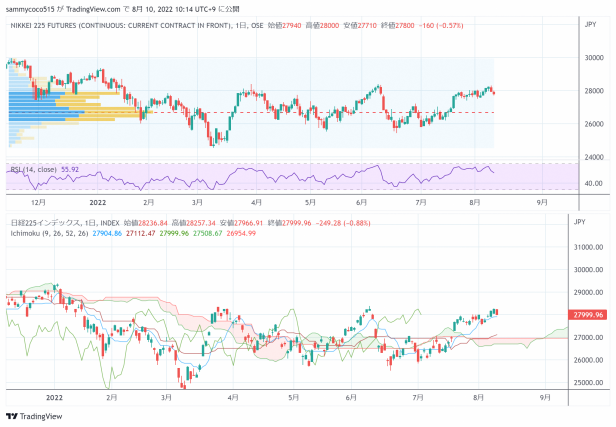Image resolution: width=616 pixels, height=427 pixels.
Task: Click Ichimoku green value 27508.67
Action: (x=207, y=233)
